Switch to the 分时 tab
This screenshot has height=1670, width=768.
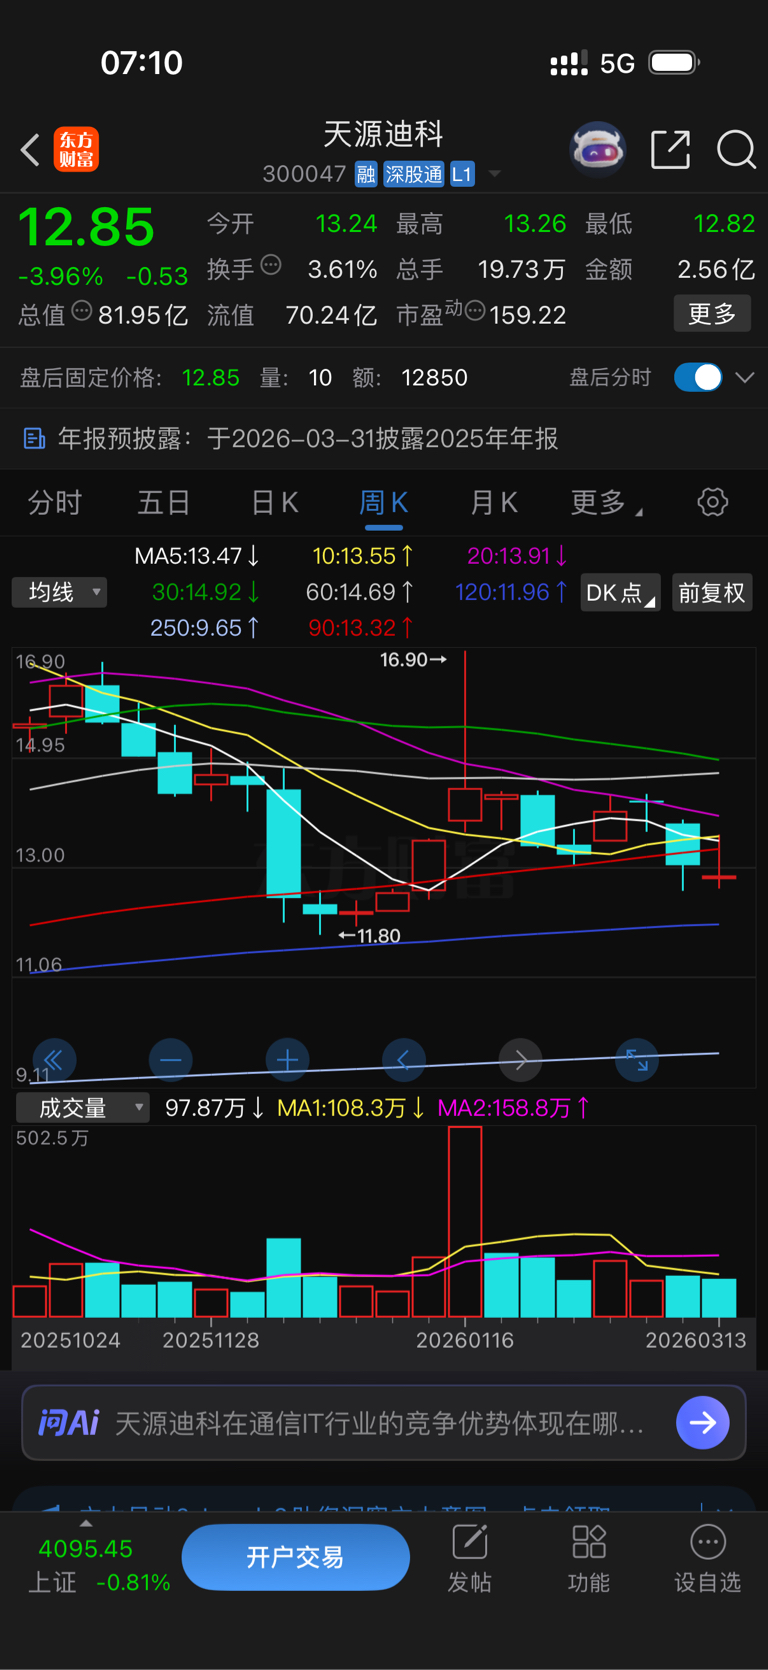pyautogui.click(x=55, y=502)
